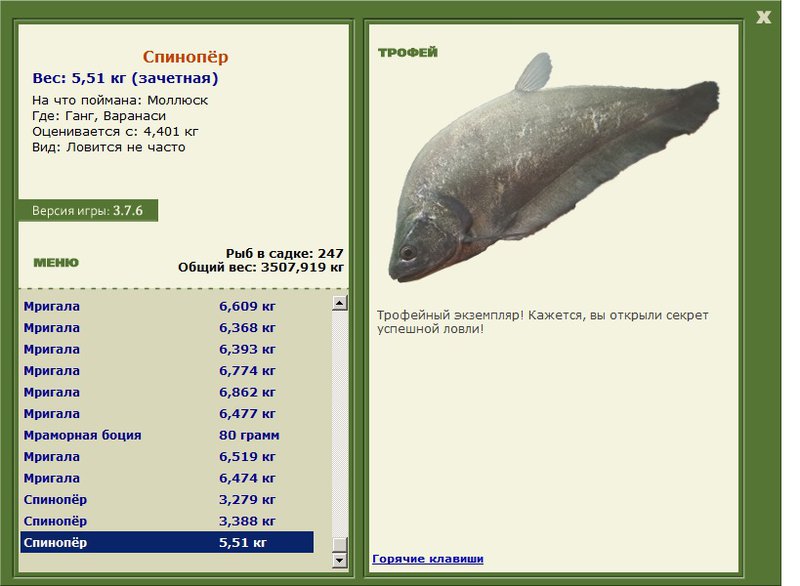Click the Где: Ганг, Варанаси line
800x586 pixels.
click(x=99, y=116)
